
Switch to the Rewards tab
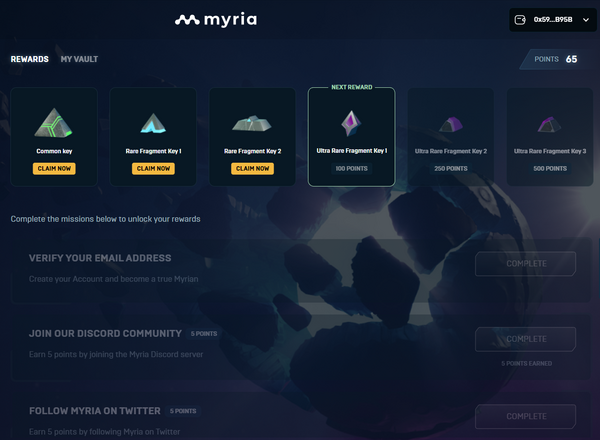click(30, 59)
